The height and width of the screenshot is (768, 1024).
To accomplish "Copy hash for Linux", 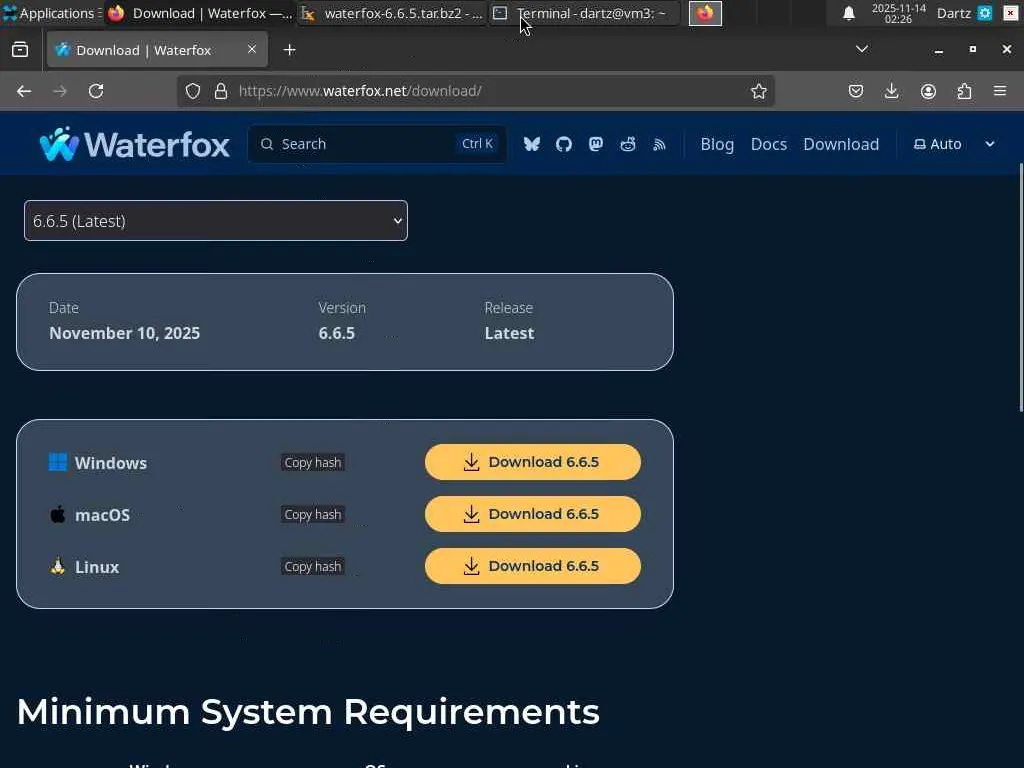I will coord(313,567).
